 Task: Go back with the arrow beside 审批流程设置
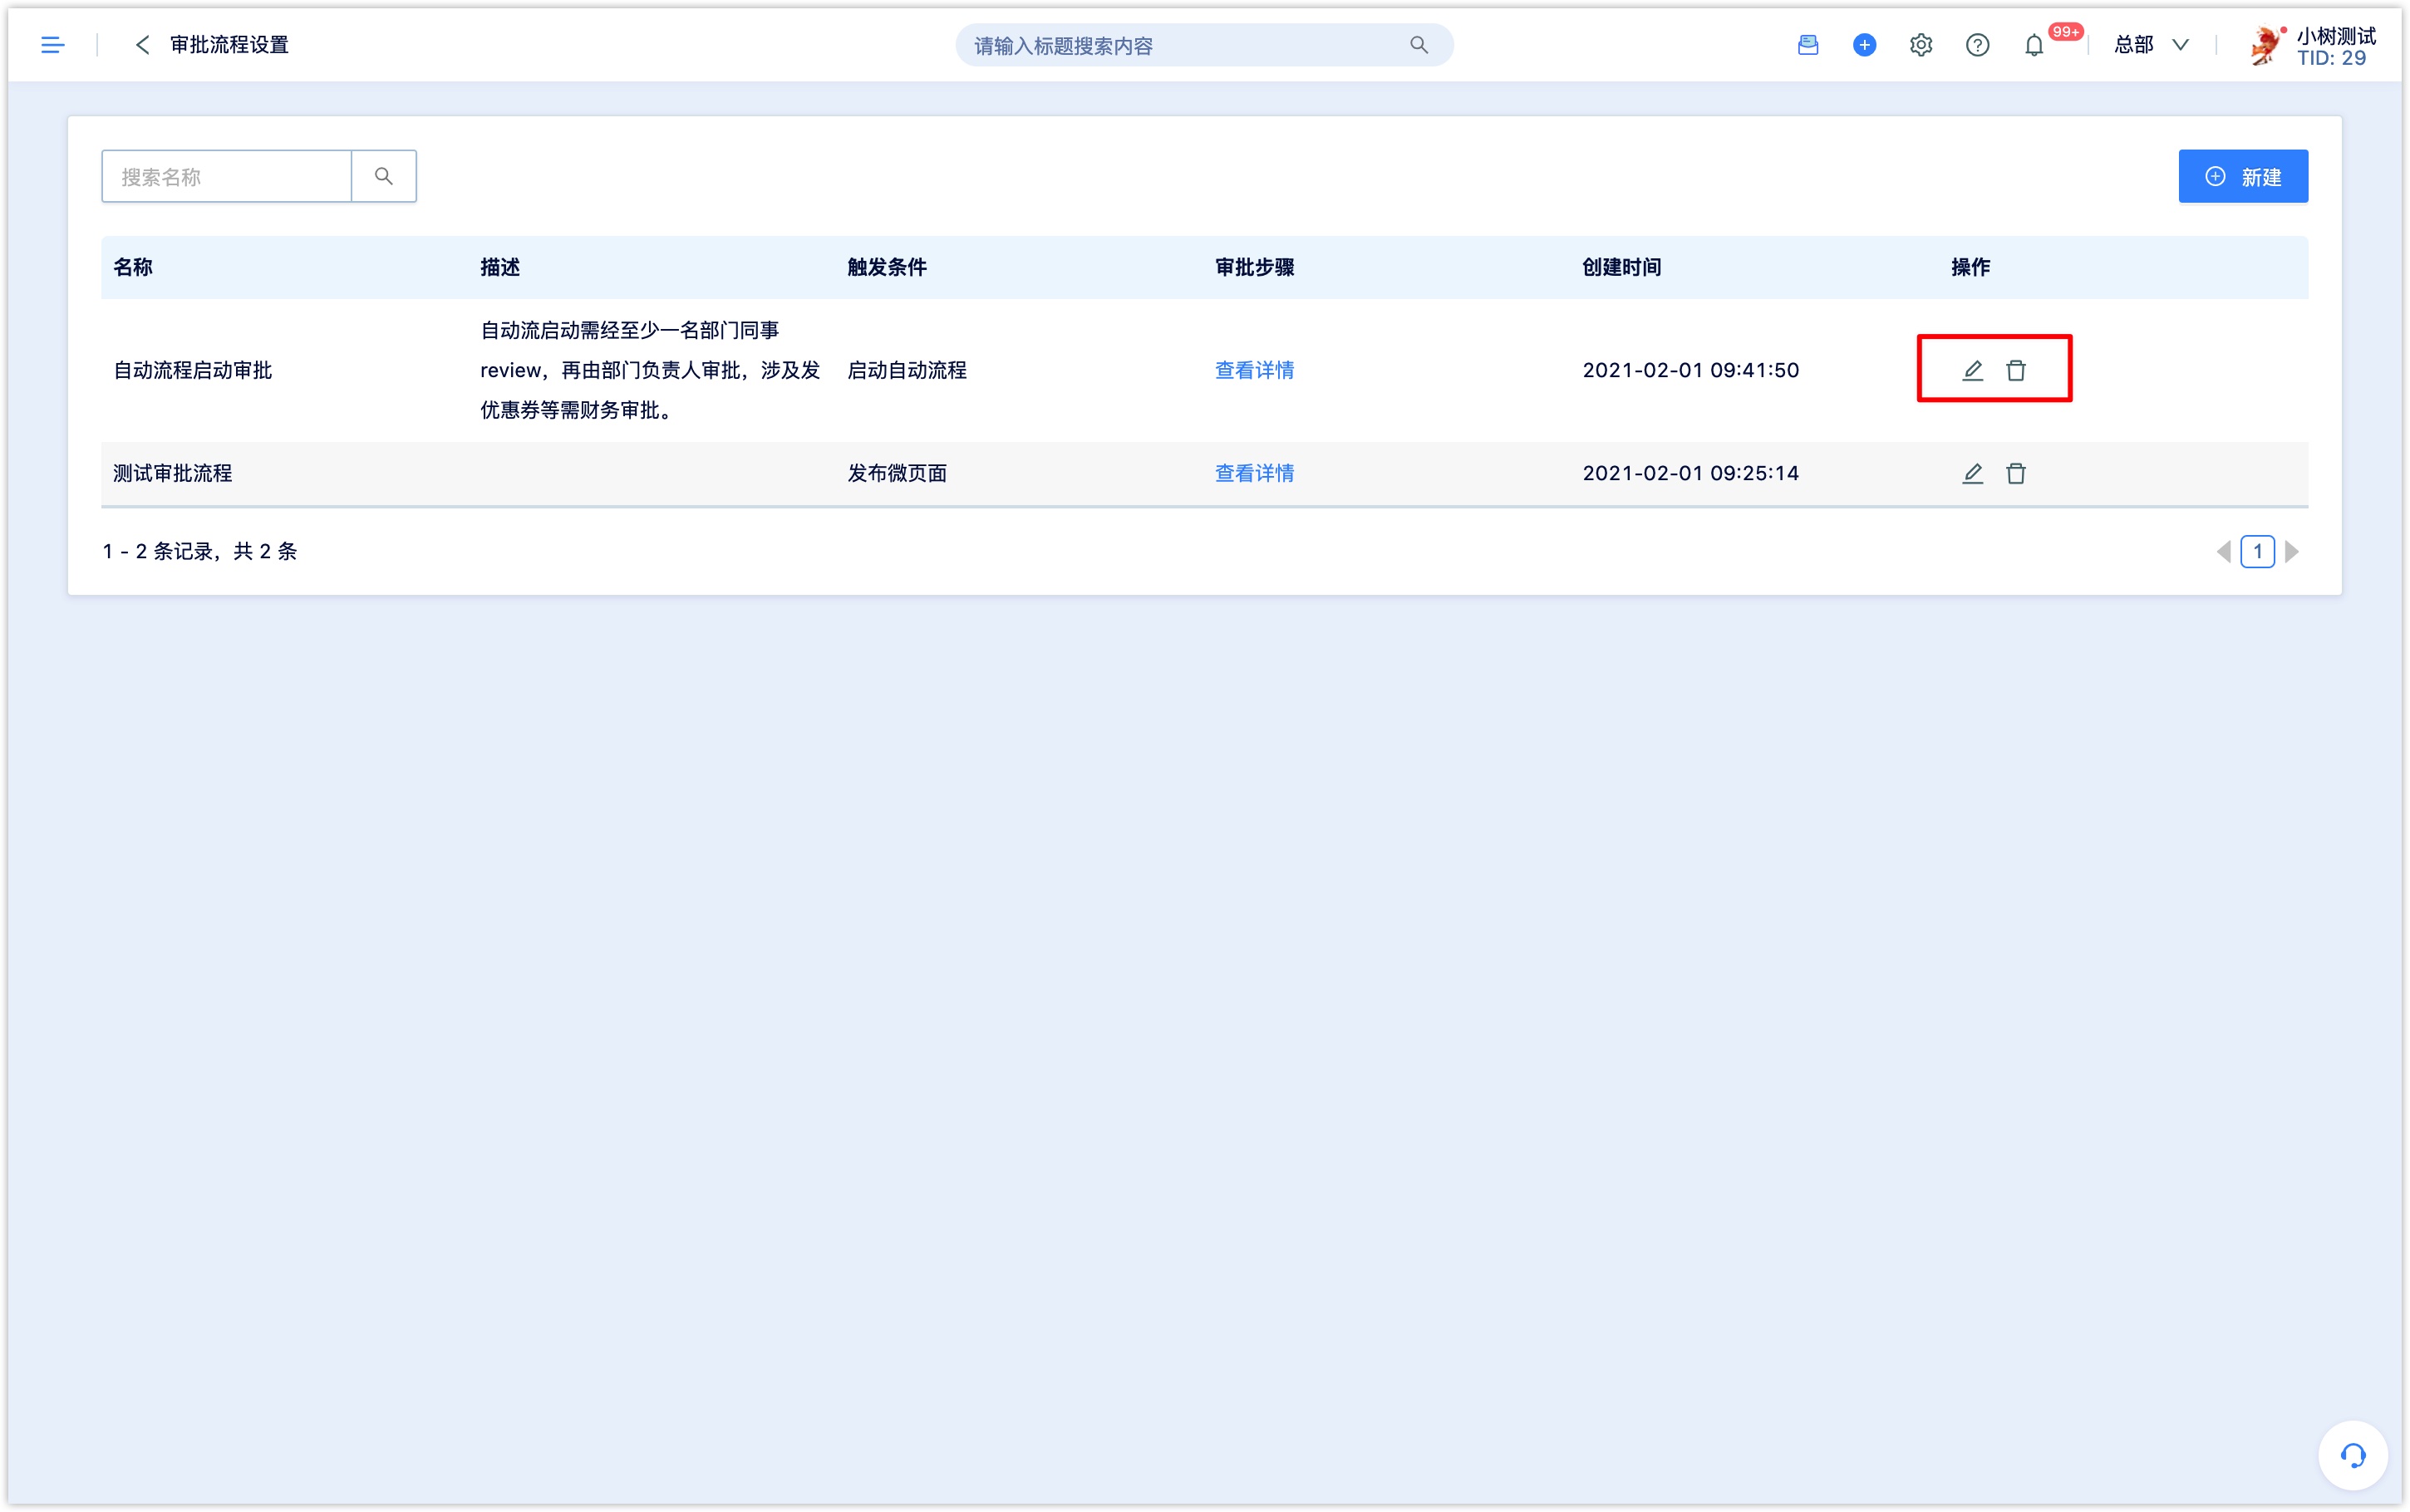(x=142, y=45)
